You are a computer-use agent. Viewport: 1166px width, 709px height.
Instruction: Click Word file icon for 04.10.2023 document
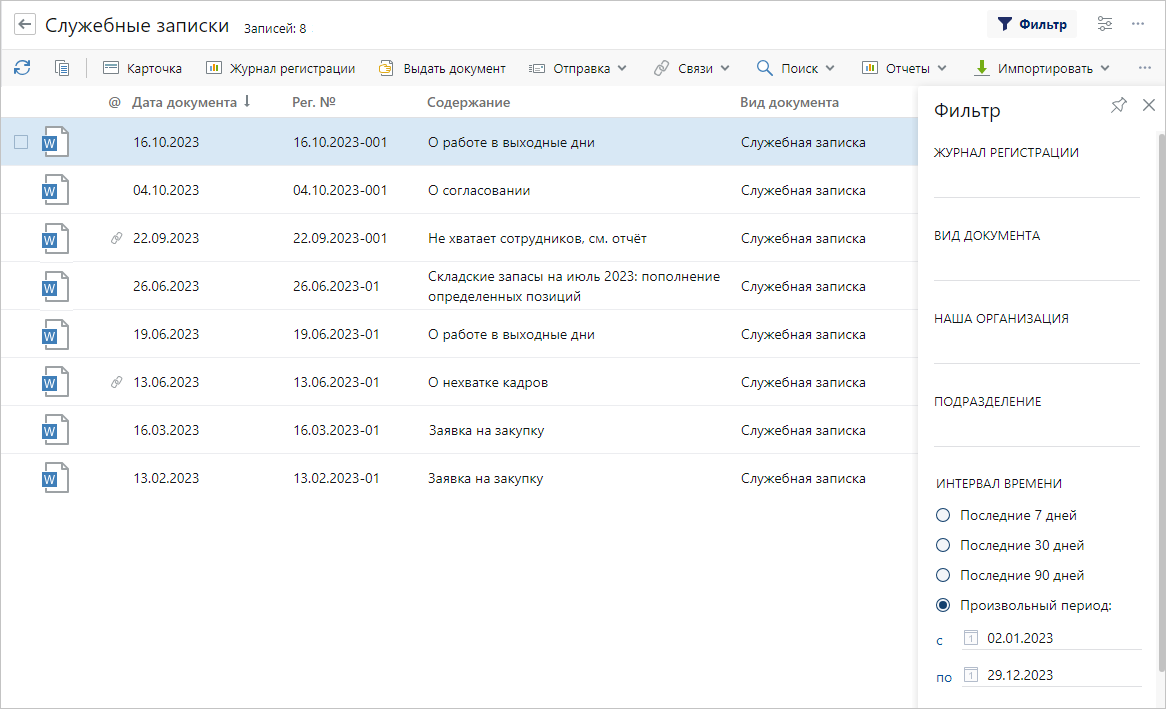click(56, 190)
